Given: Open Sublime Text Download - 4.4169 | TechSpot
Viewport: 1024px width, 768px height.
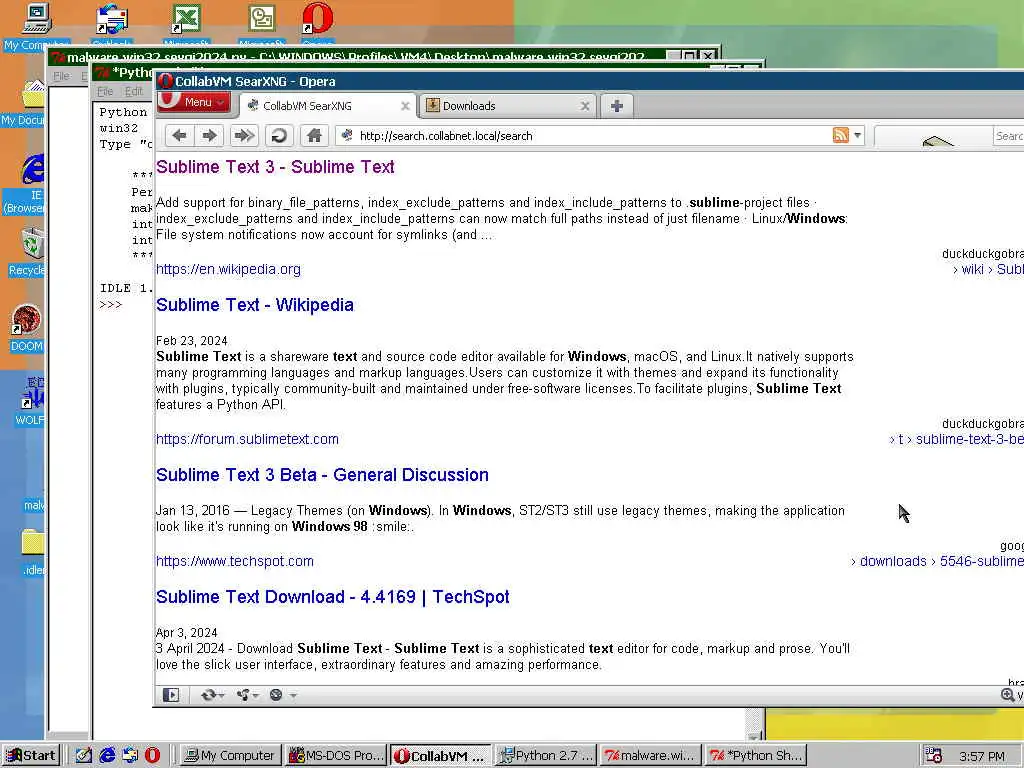Looking at the screenshot, I should tap(332, 597).
